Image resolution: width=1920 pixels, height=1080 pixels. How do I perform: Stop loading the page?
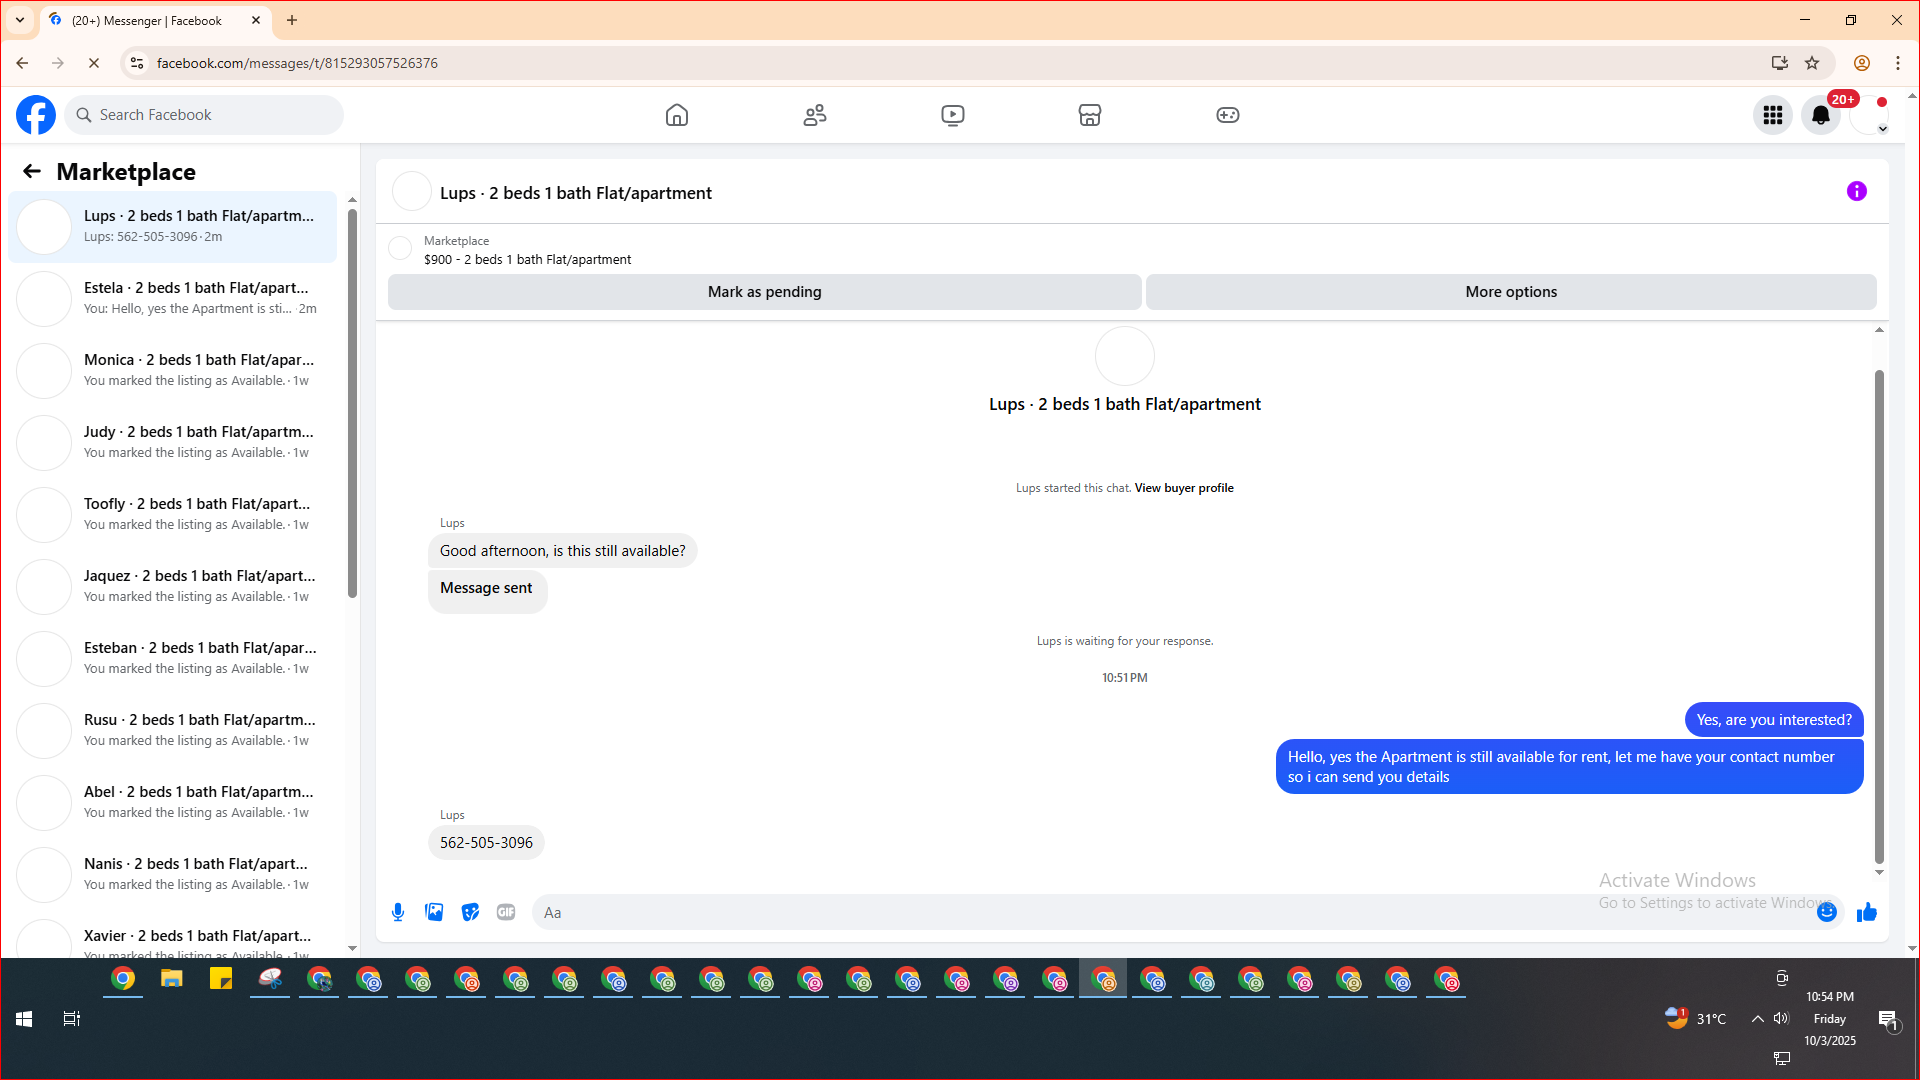(94, 63)
